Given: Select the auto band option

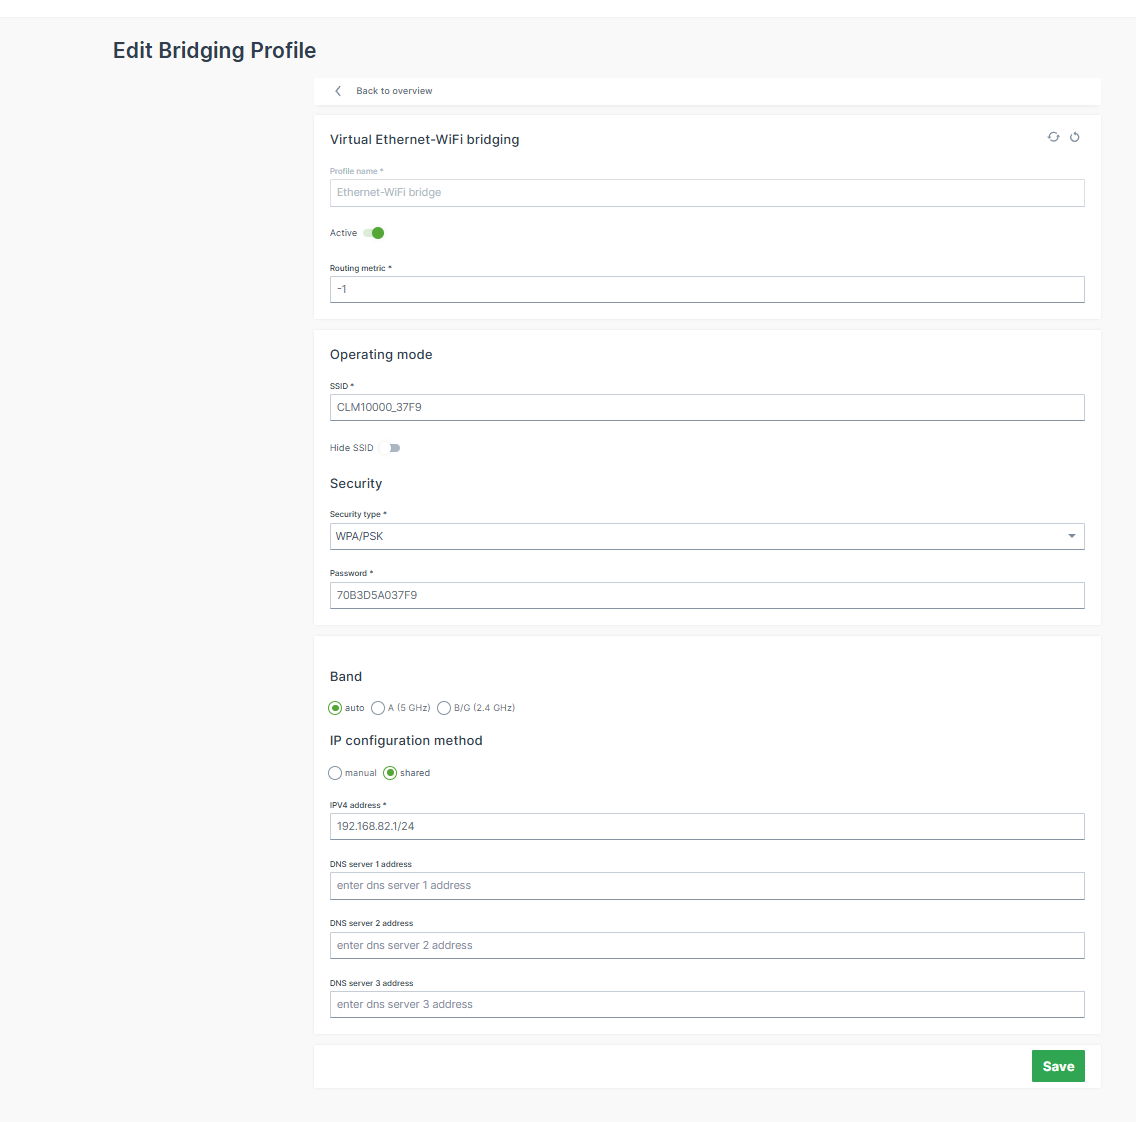Looking at the screenshot, I should click(x=335, y=707).
